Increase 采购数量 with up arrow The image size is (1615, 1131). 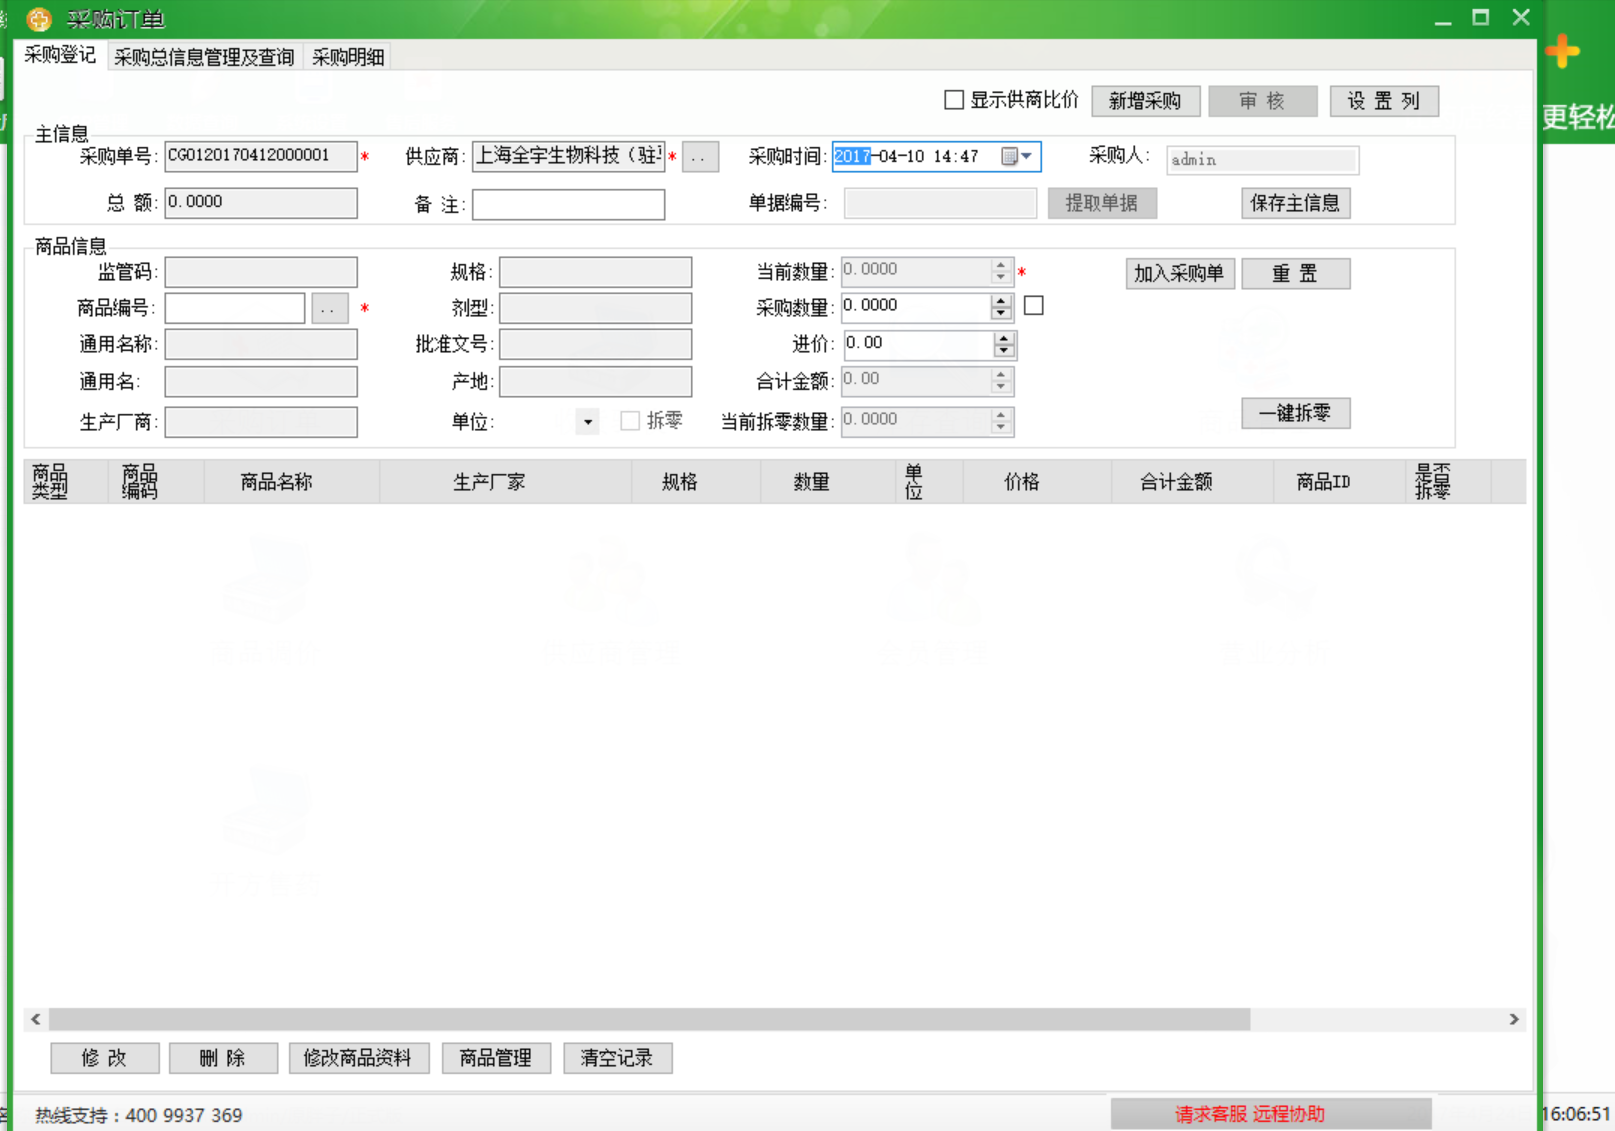[x=1001, y=300]
